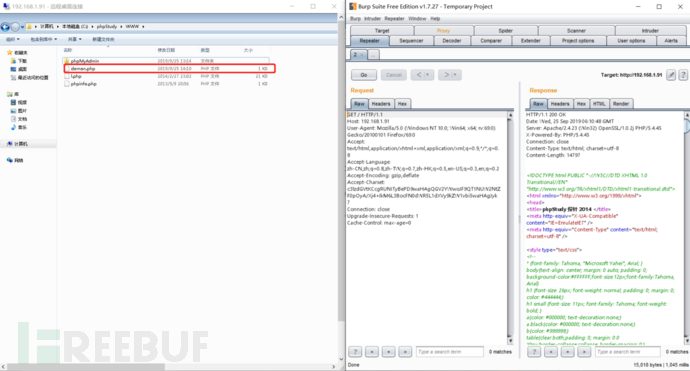Viewport: 690px width, 371px height.
Task: Open the target help question mark icon
Action: point(683,75)
